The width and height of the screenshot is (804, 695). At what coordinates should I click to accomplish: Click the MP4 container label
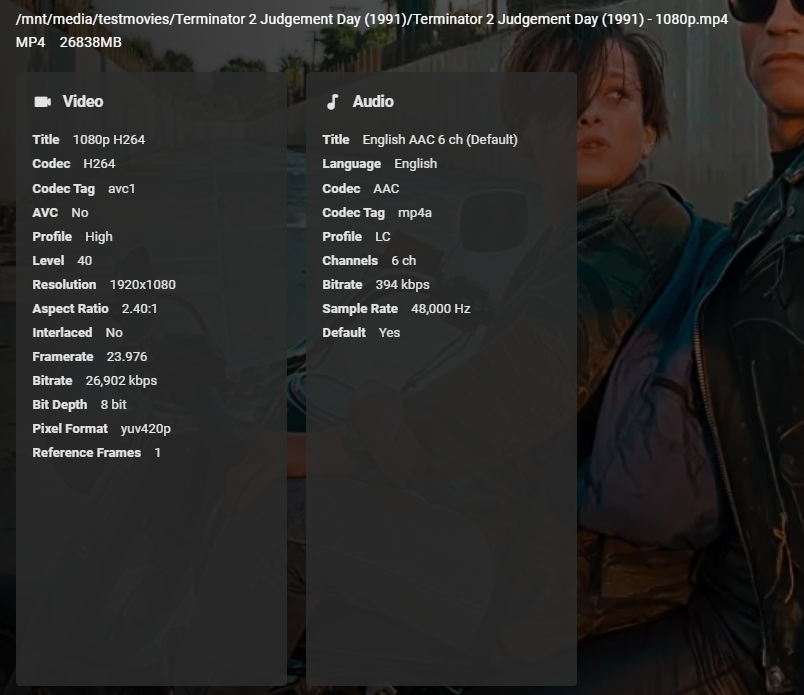tap(30, 42)
